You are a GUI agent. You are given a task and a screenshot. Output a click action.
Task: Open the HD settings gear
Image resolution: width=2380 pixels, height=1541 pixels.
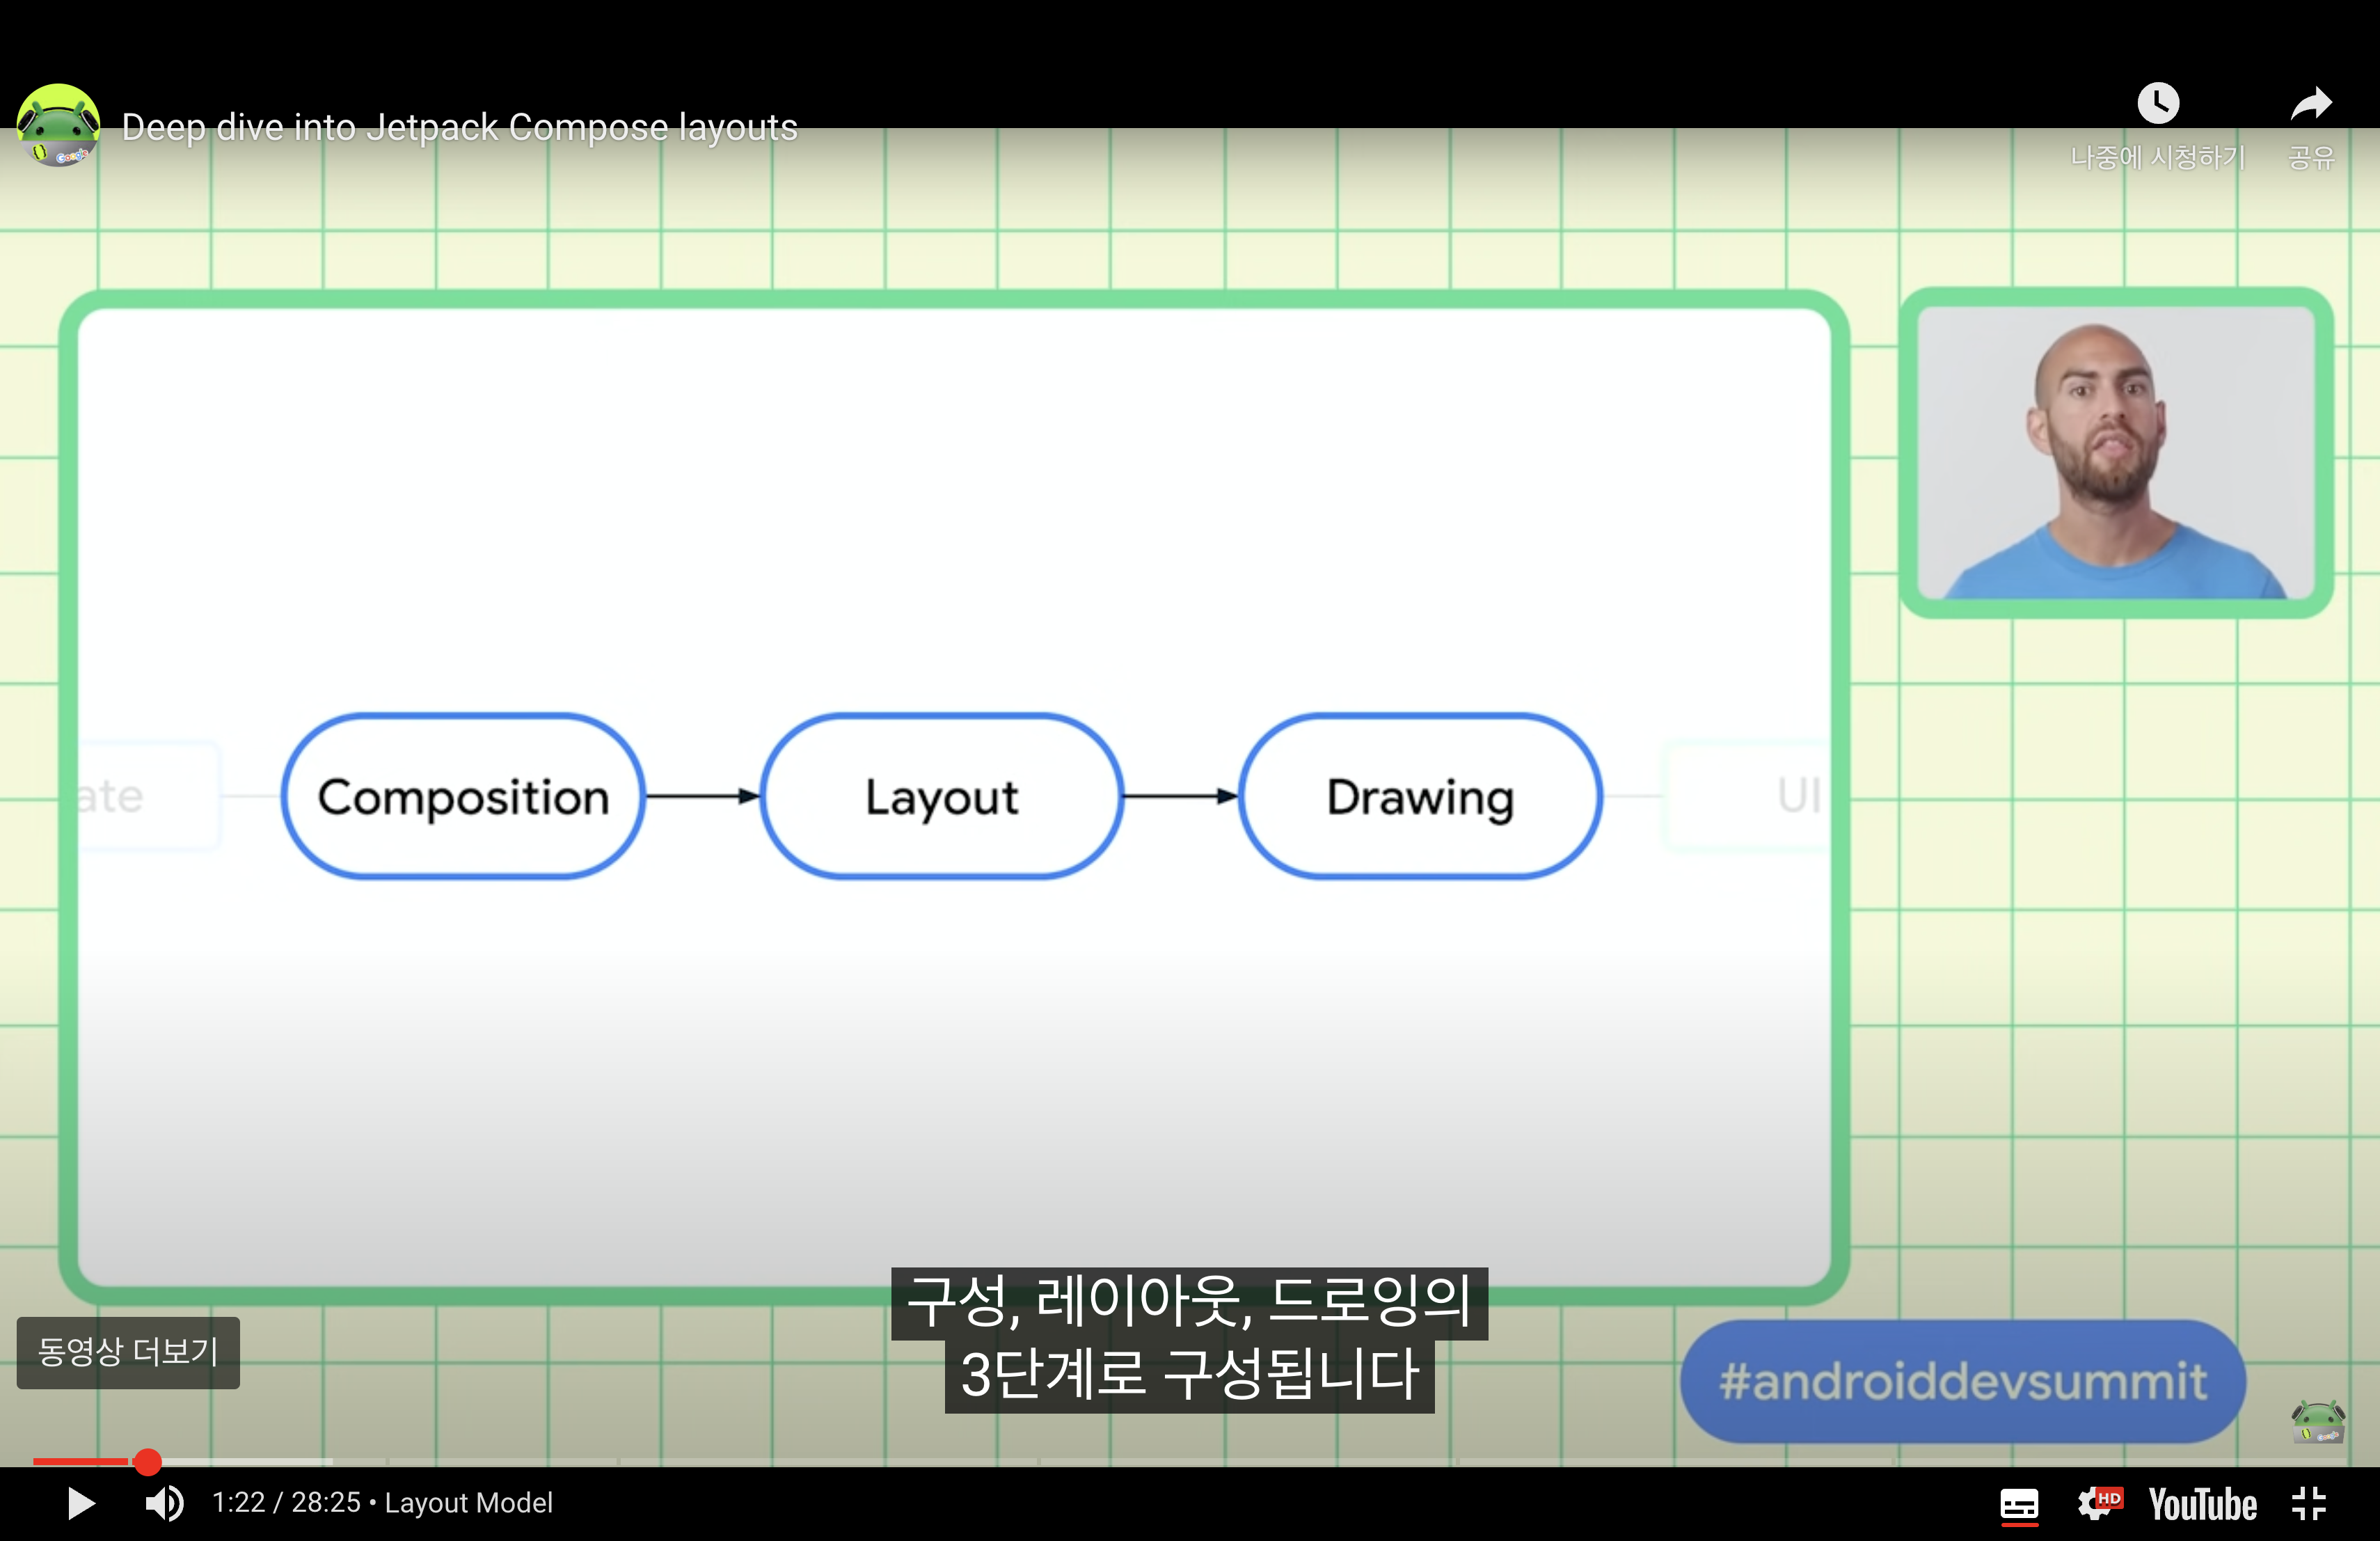pyautogui.click(x=2097, y=1503)
